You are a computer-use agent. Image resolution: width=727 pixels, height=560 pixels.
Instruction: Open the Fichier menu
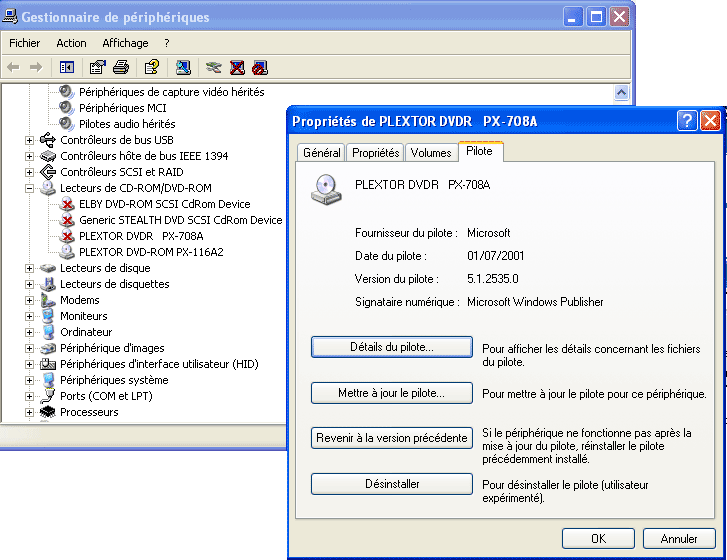[x=25, y=43]
